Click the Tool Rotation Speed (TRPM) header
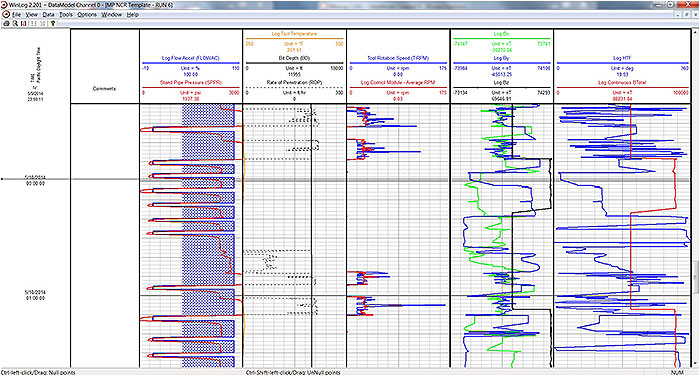This screenshot has width=700, height=376. (398, 58)
